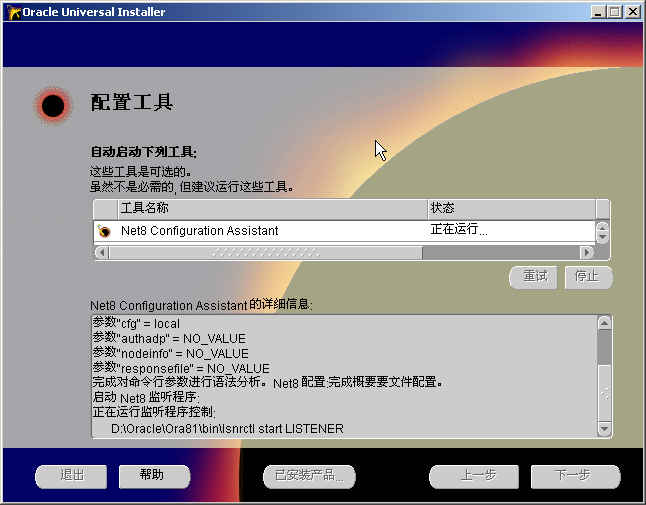Click the horizontal scrollbar thumb in tool list
The image size is (646, 505).
point(265,252)
